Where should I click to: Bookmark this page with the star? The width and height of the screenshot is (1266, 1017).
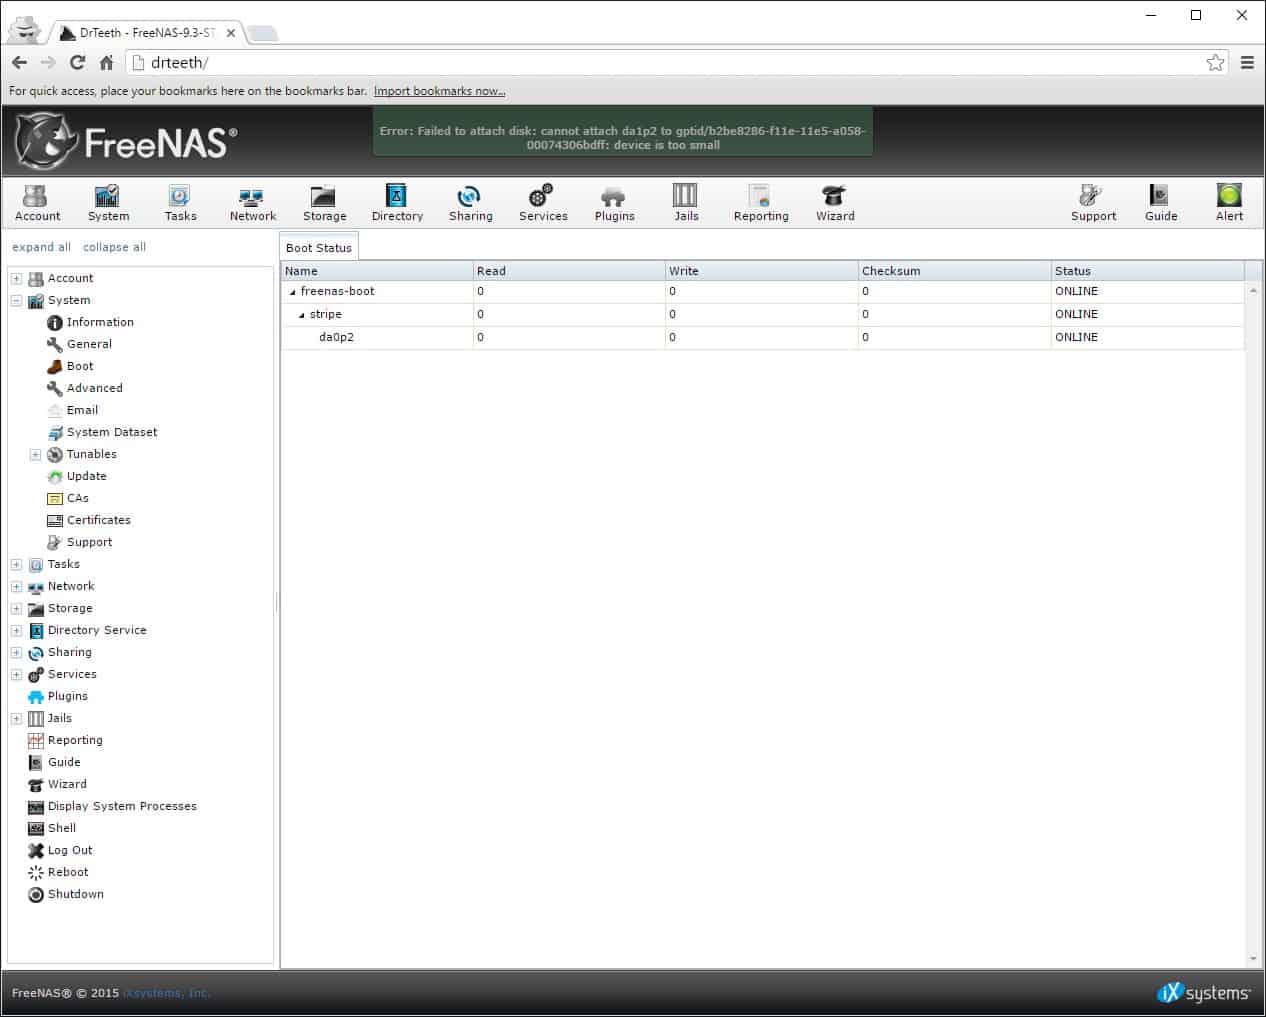(1215, 62)
